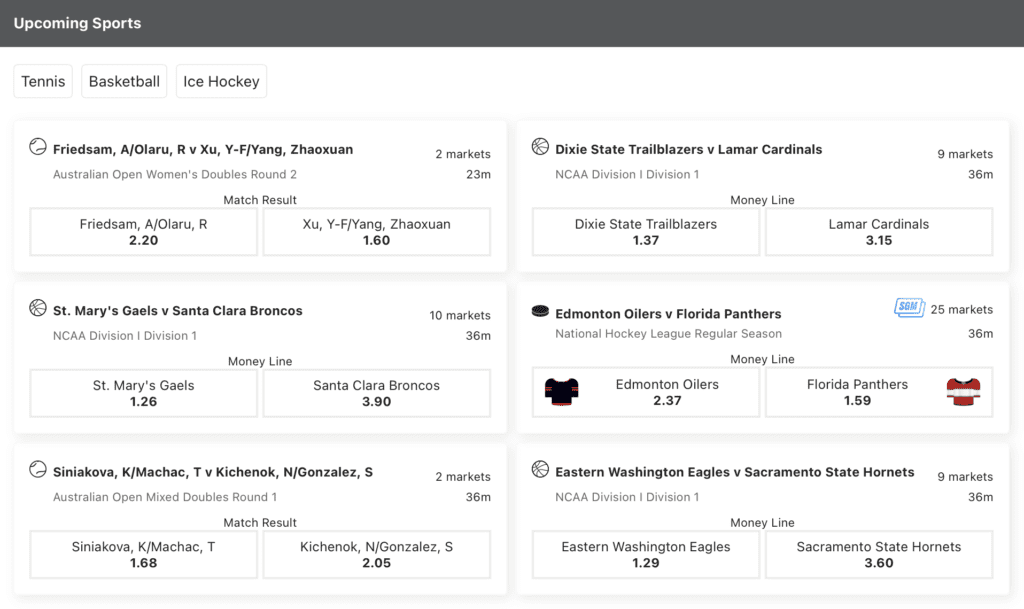Pick Lamar Cardinals at 3.15 odds
1024x609 pixels.
879,232
